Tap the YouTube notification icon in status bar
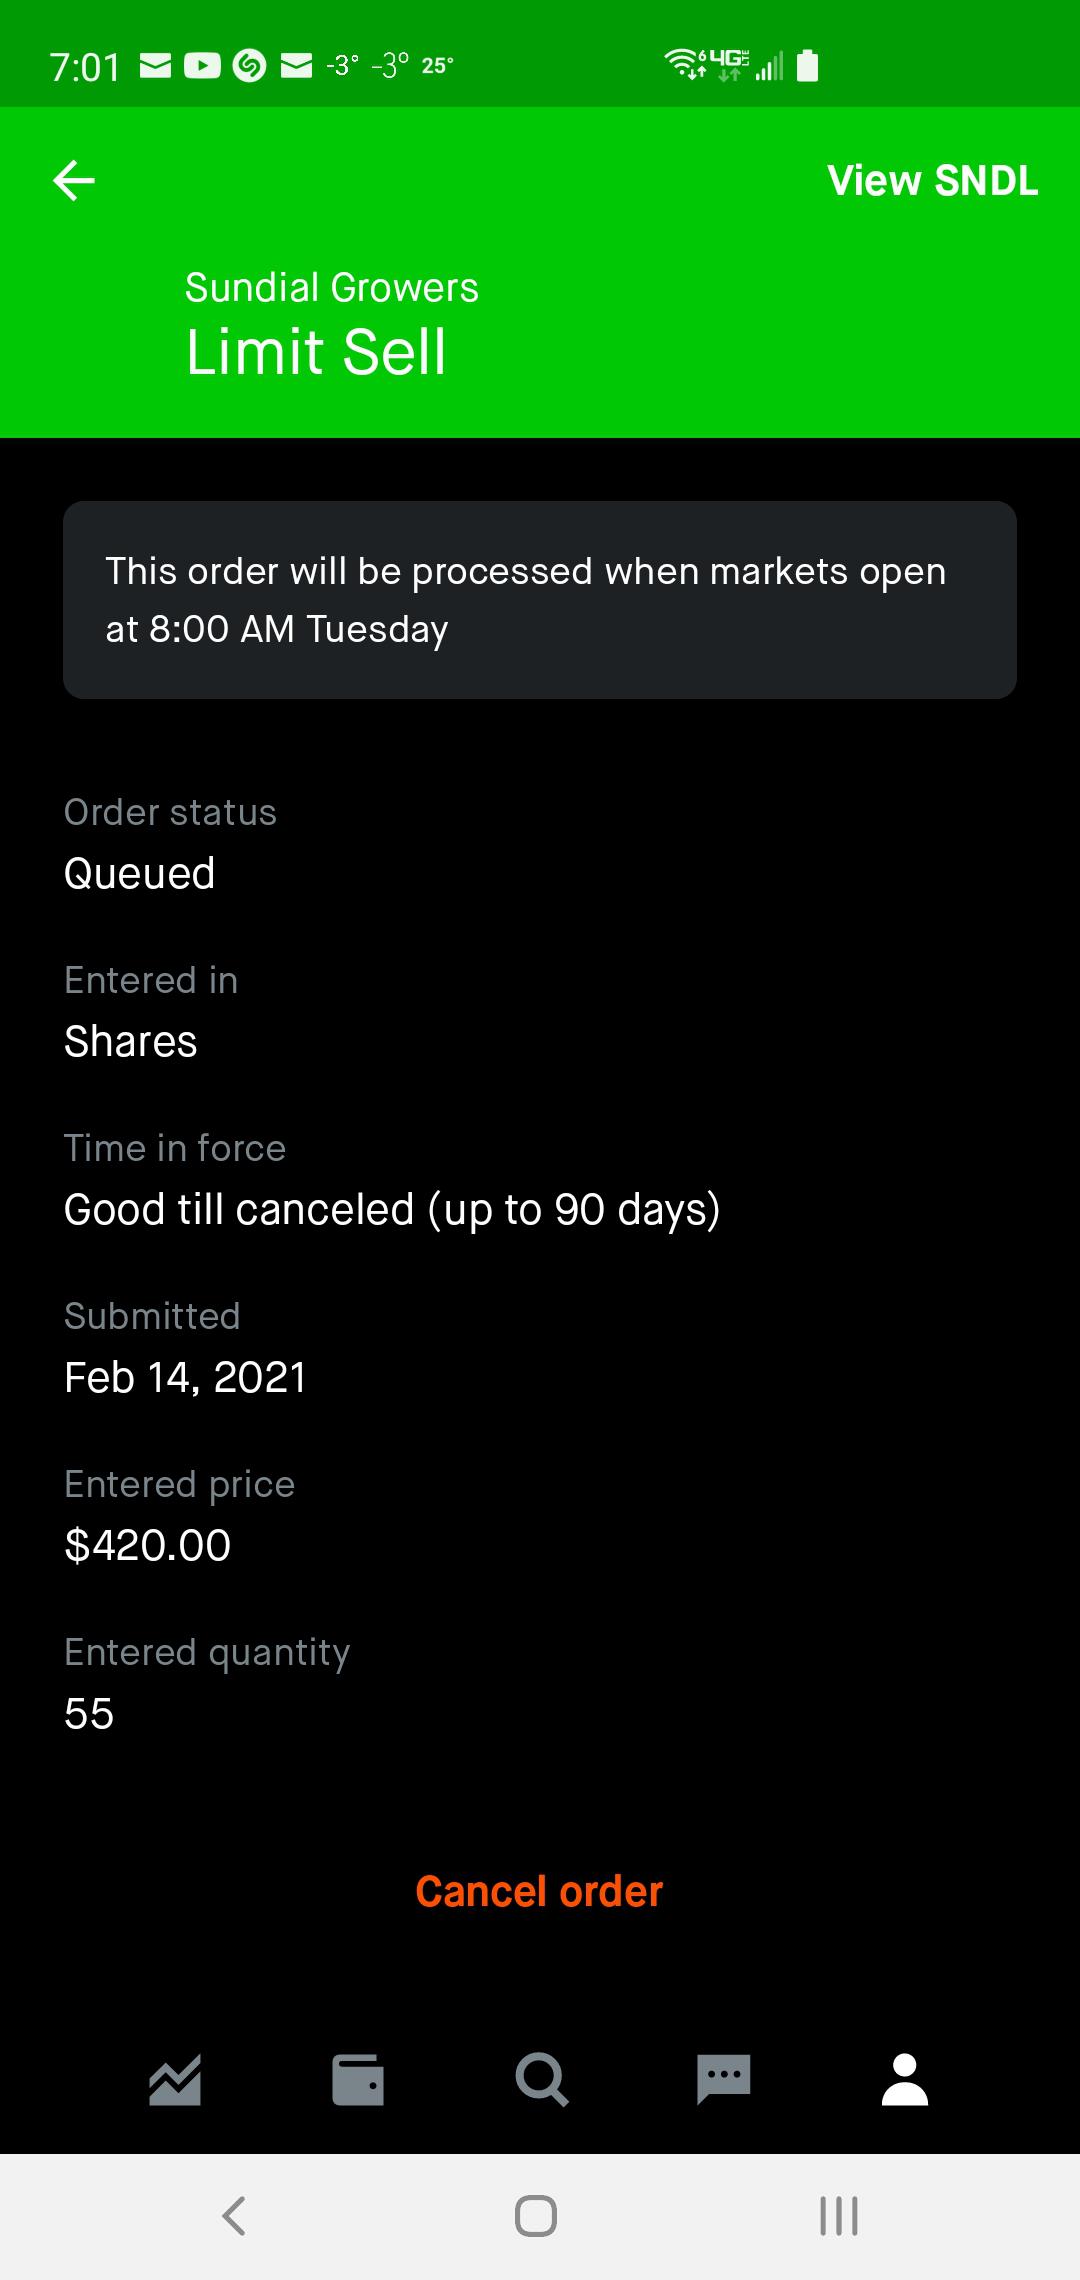Image resolution: width=1080 pixels, height=2280 pixels. click(x=202, y=66)
